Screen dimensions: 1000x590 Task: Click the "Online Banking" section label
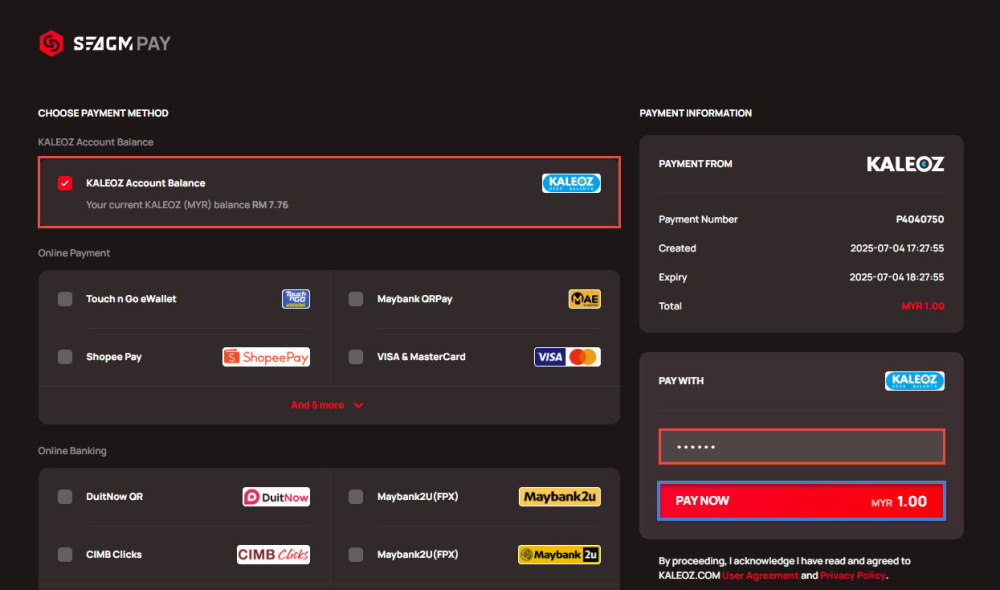72,451
